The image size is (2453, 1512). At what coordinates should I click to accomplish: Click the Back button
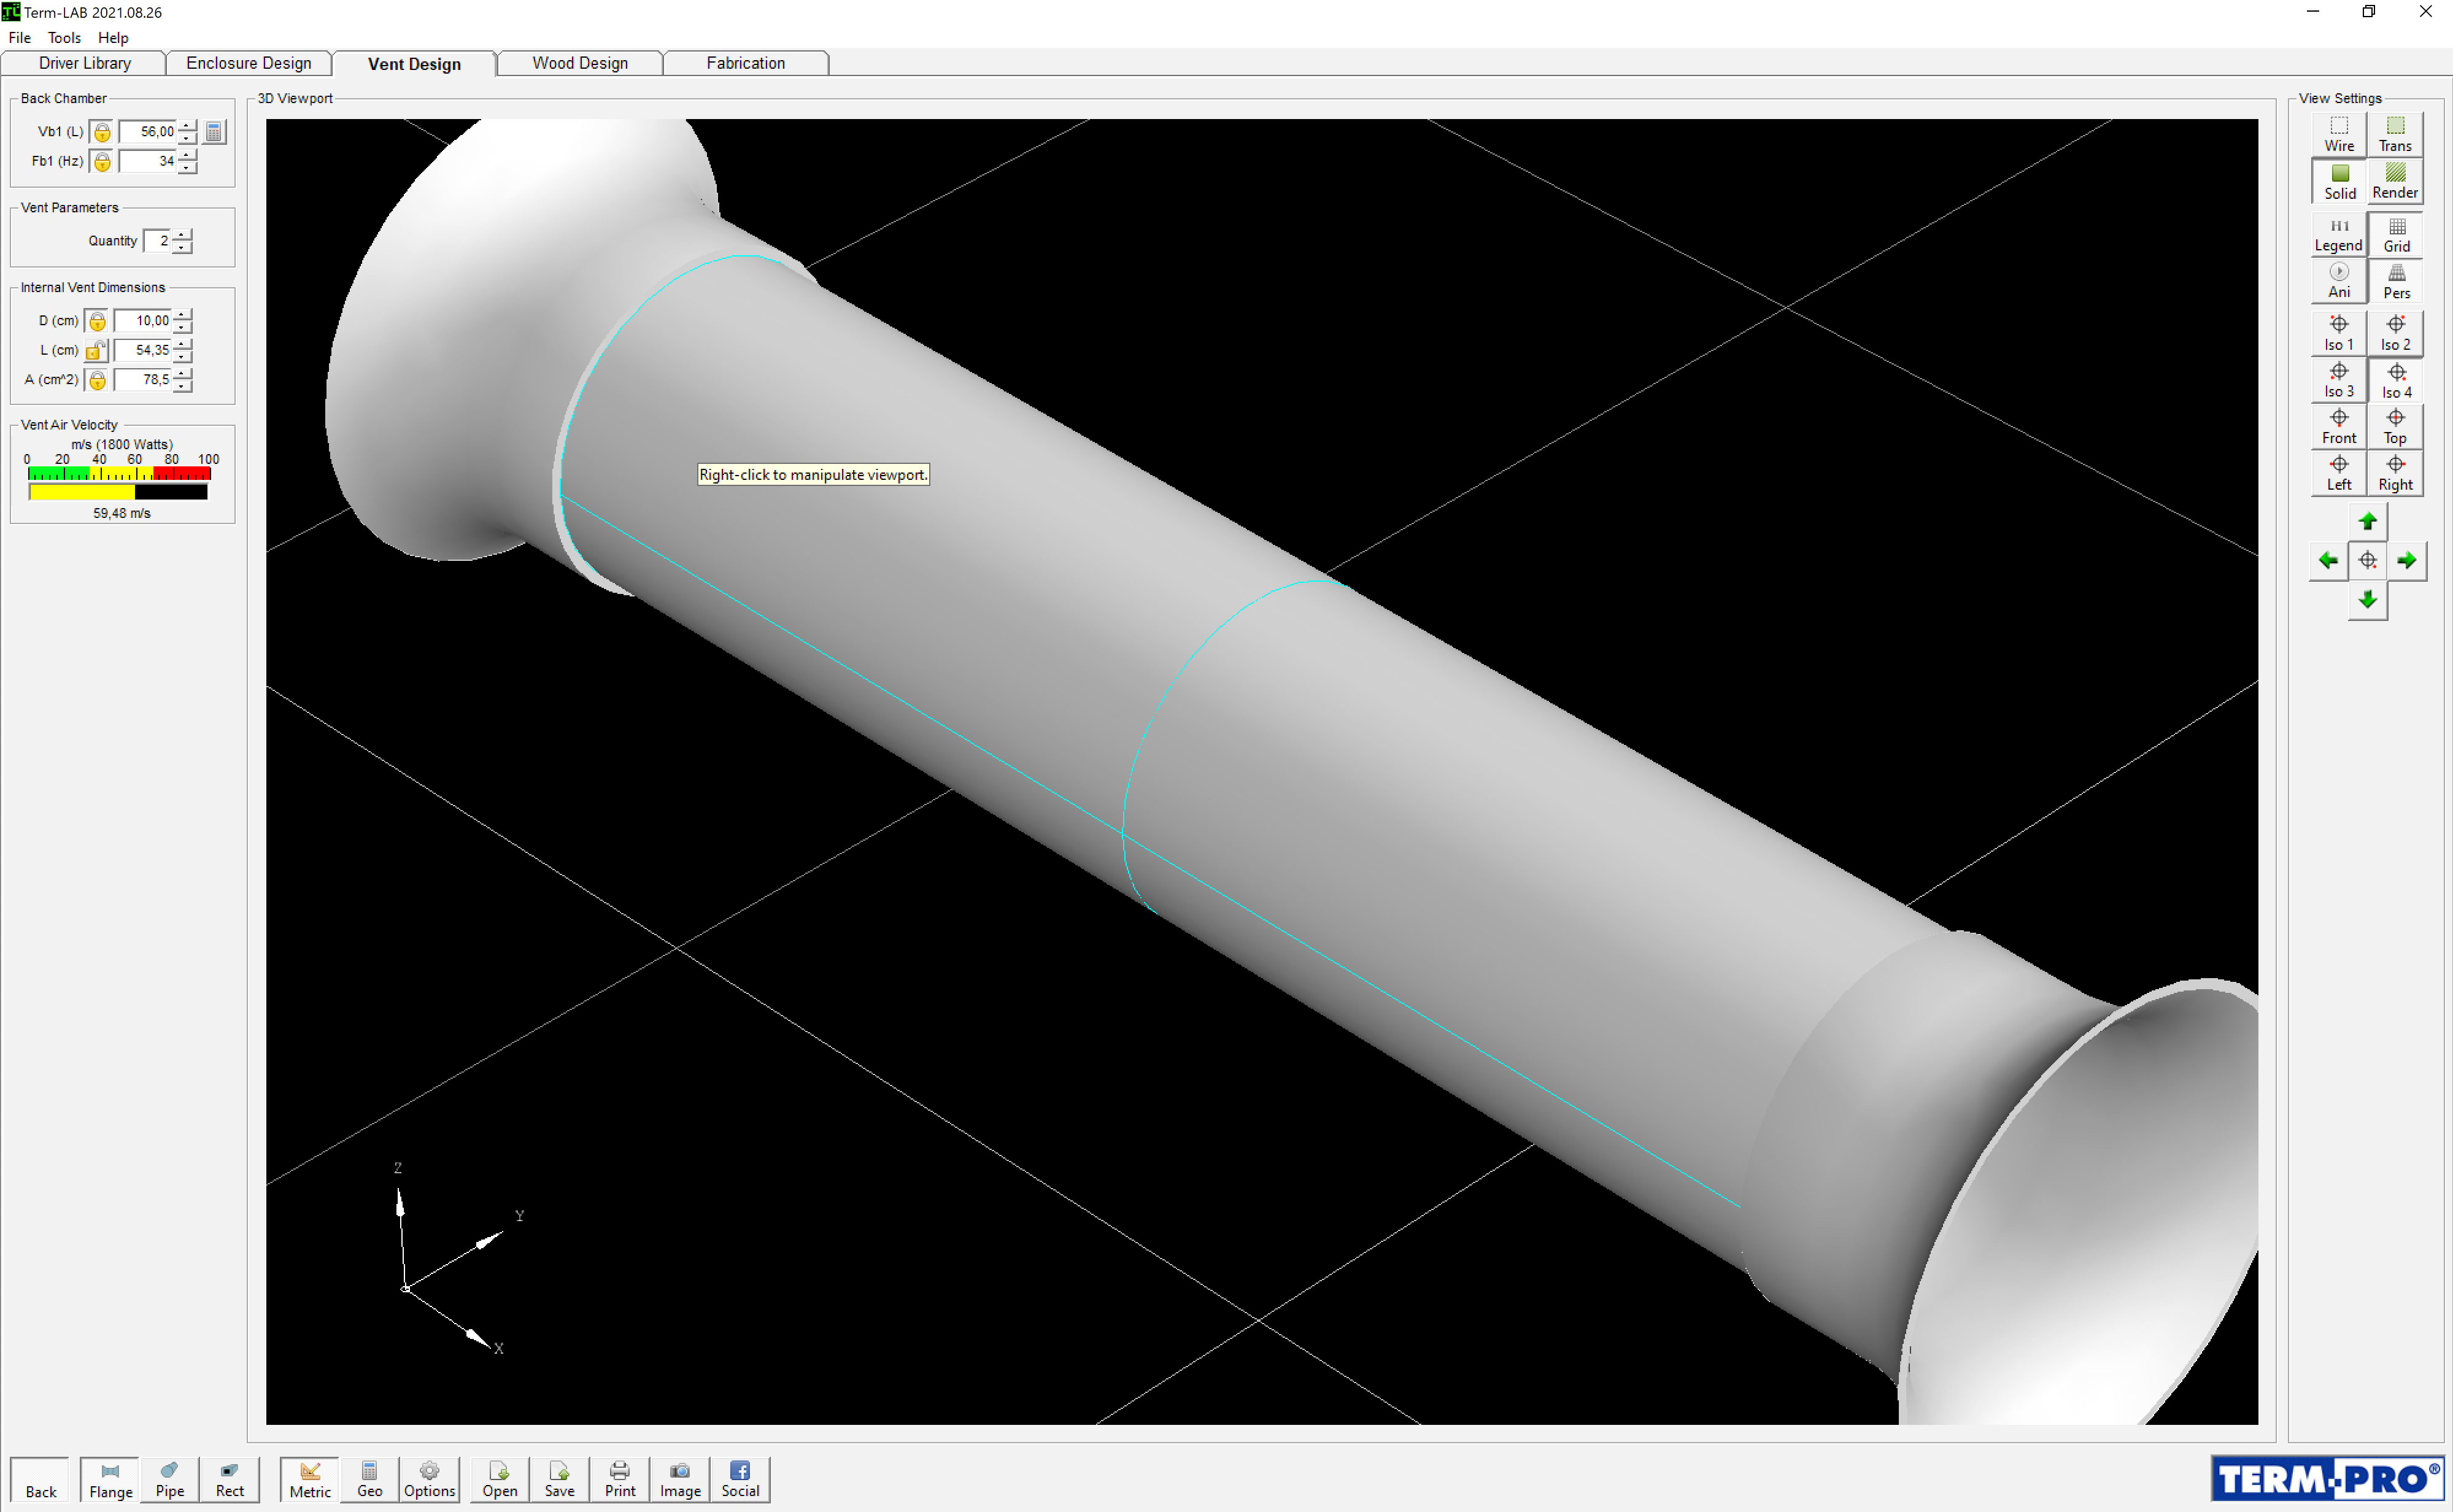pyautogui.click(x=41, y=1479)
